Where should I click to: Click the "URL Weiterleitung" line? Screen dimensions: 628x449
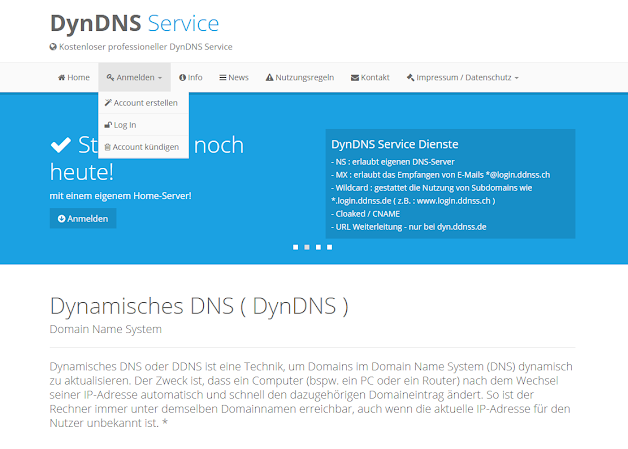point(409,227)
